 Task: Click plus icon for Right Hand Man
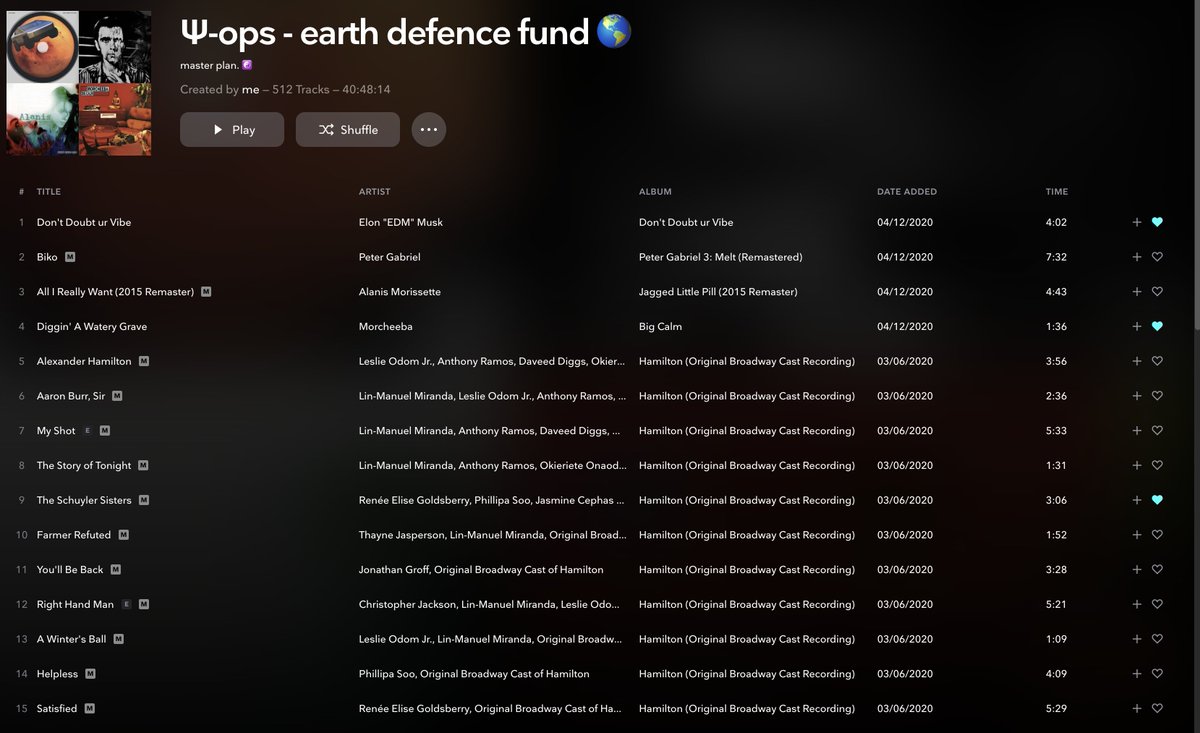tap(1137, 604)
